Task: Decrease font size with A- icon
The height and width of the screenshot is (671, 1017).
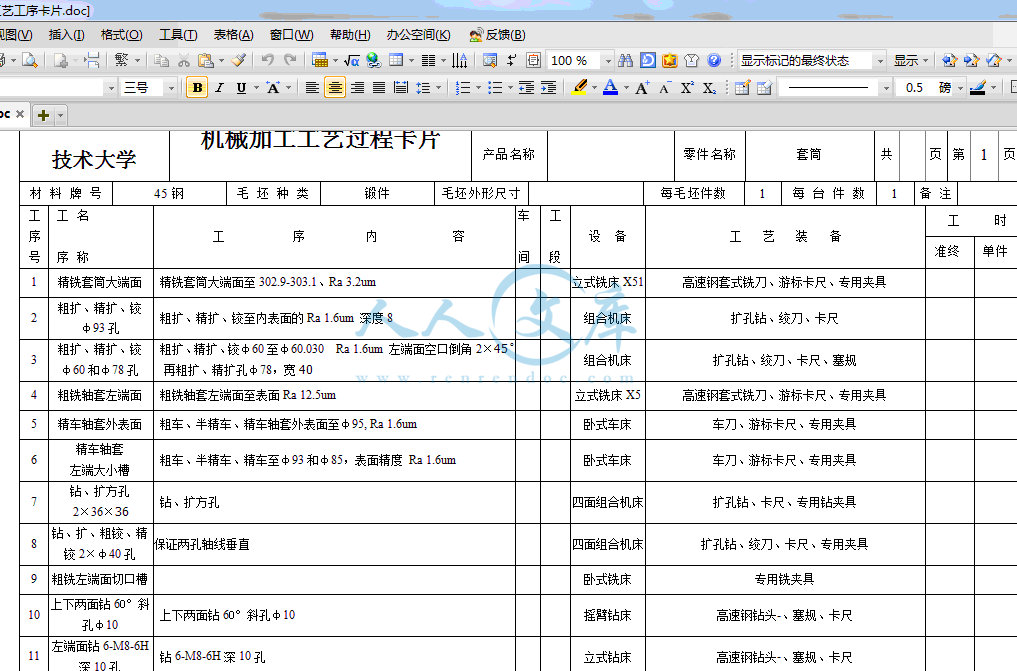Action: 664,88
